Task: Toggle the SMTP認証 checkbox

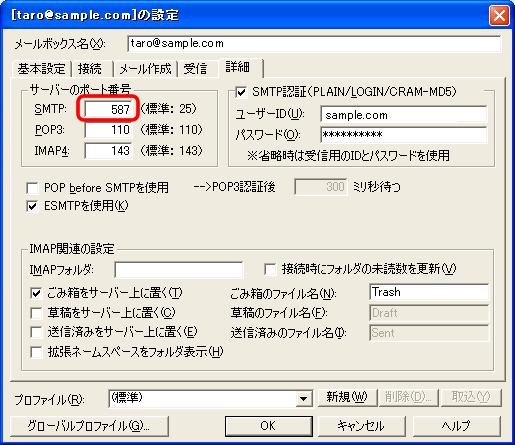Action: [x=241, y=92]
